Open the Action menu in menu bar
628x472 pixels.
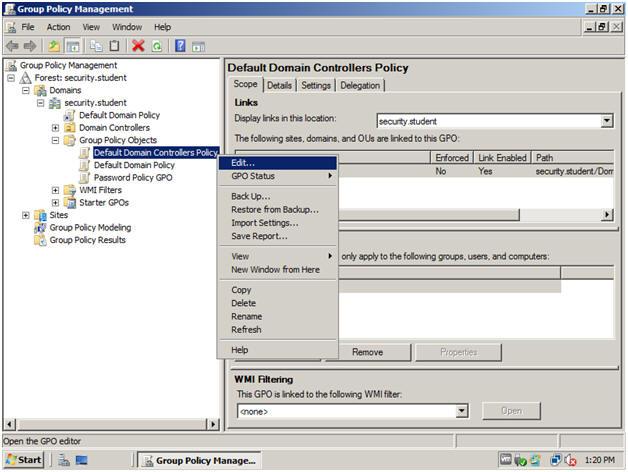(58, 27)
